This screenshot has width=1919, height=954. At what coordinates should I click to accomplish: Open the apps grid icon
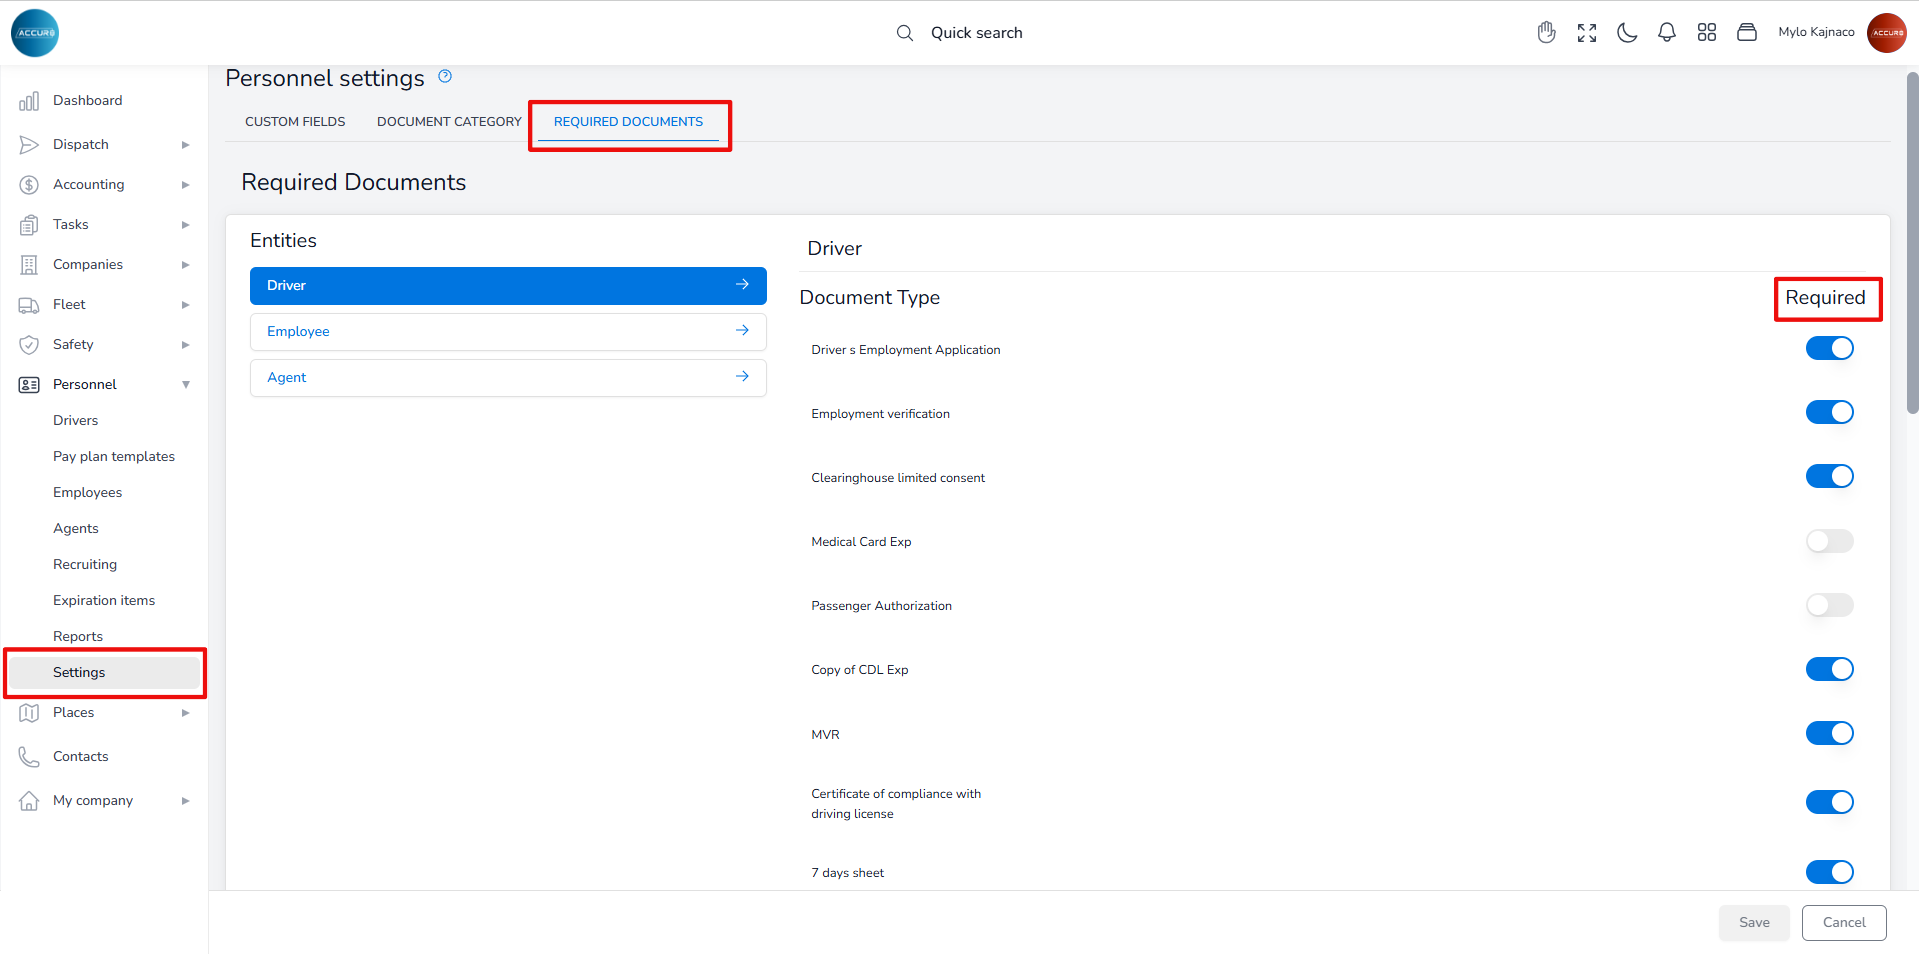(1707, 33)
